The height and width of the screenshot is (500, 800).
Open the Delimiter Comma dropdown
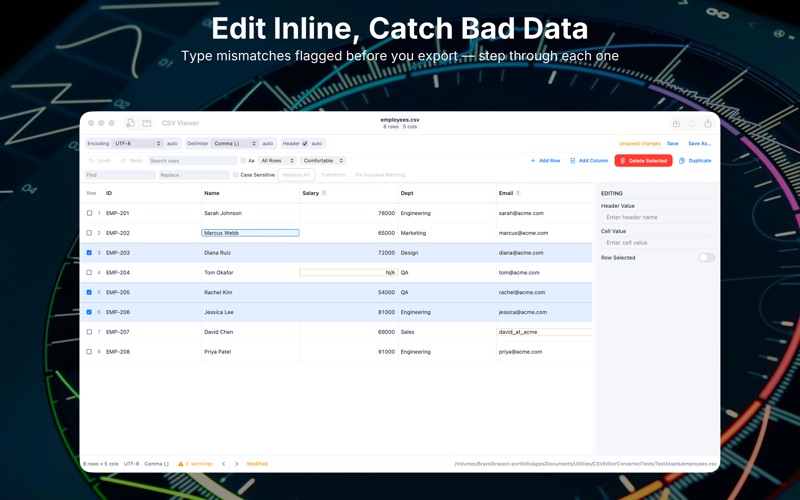[x=235, y=143]
